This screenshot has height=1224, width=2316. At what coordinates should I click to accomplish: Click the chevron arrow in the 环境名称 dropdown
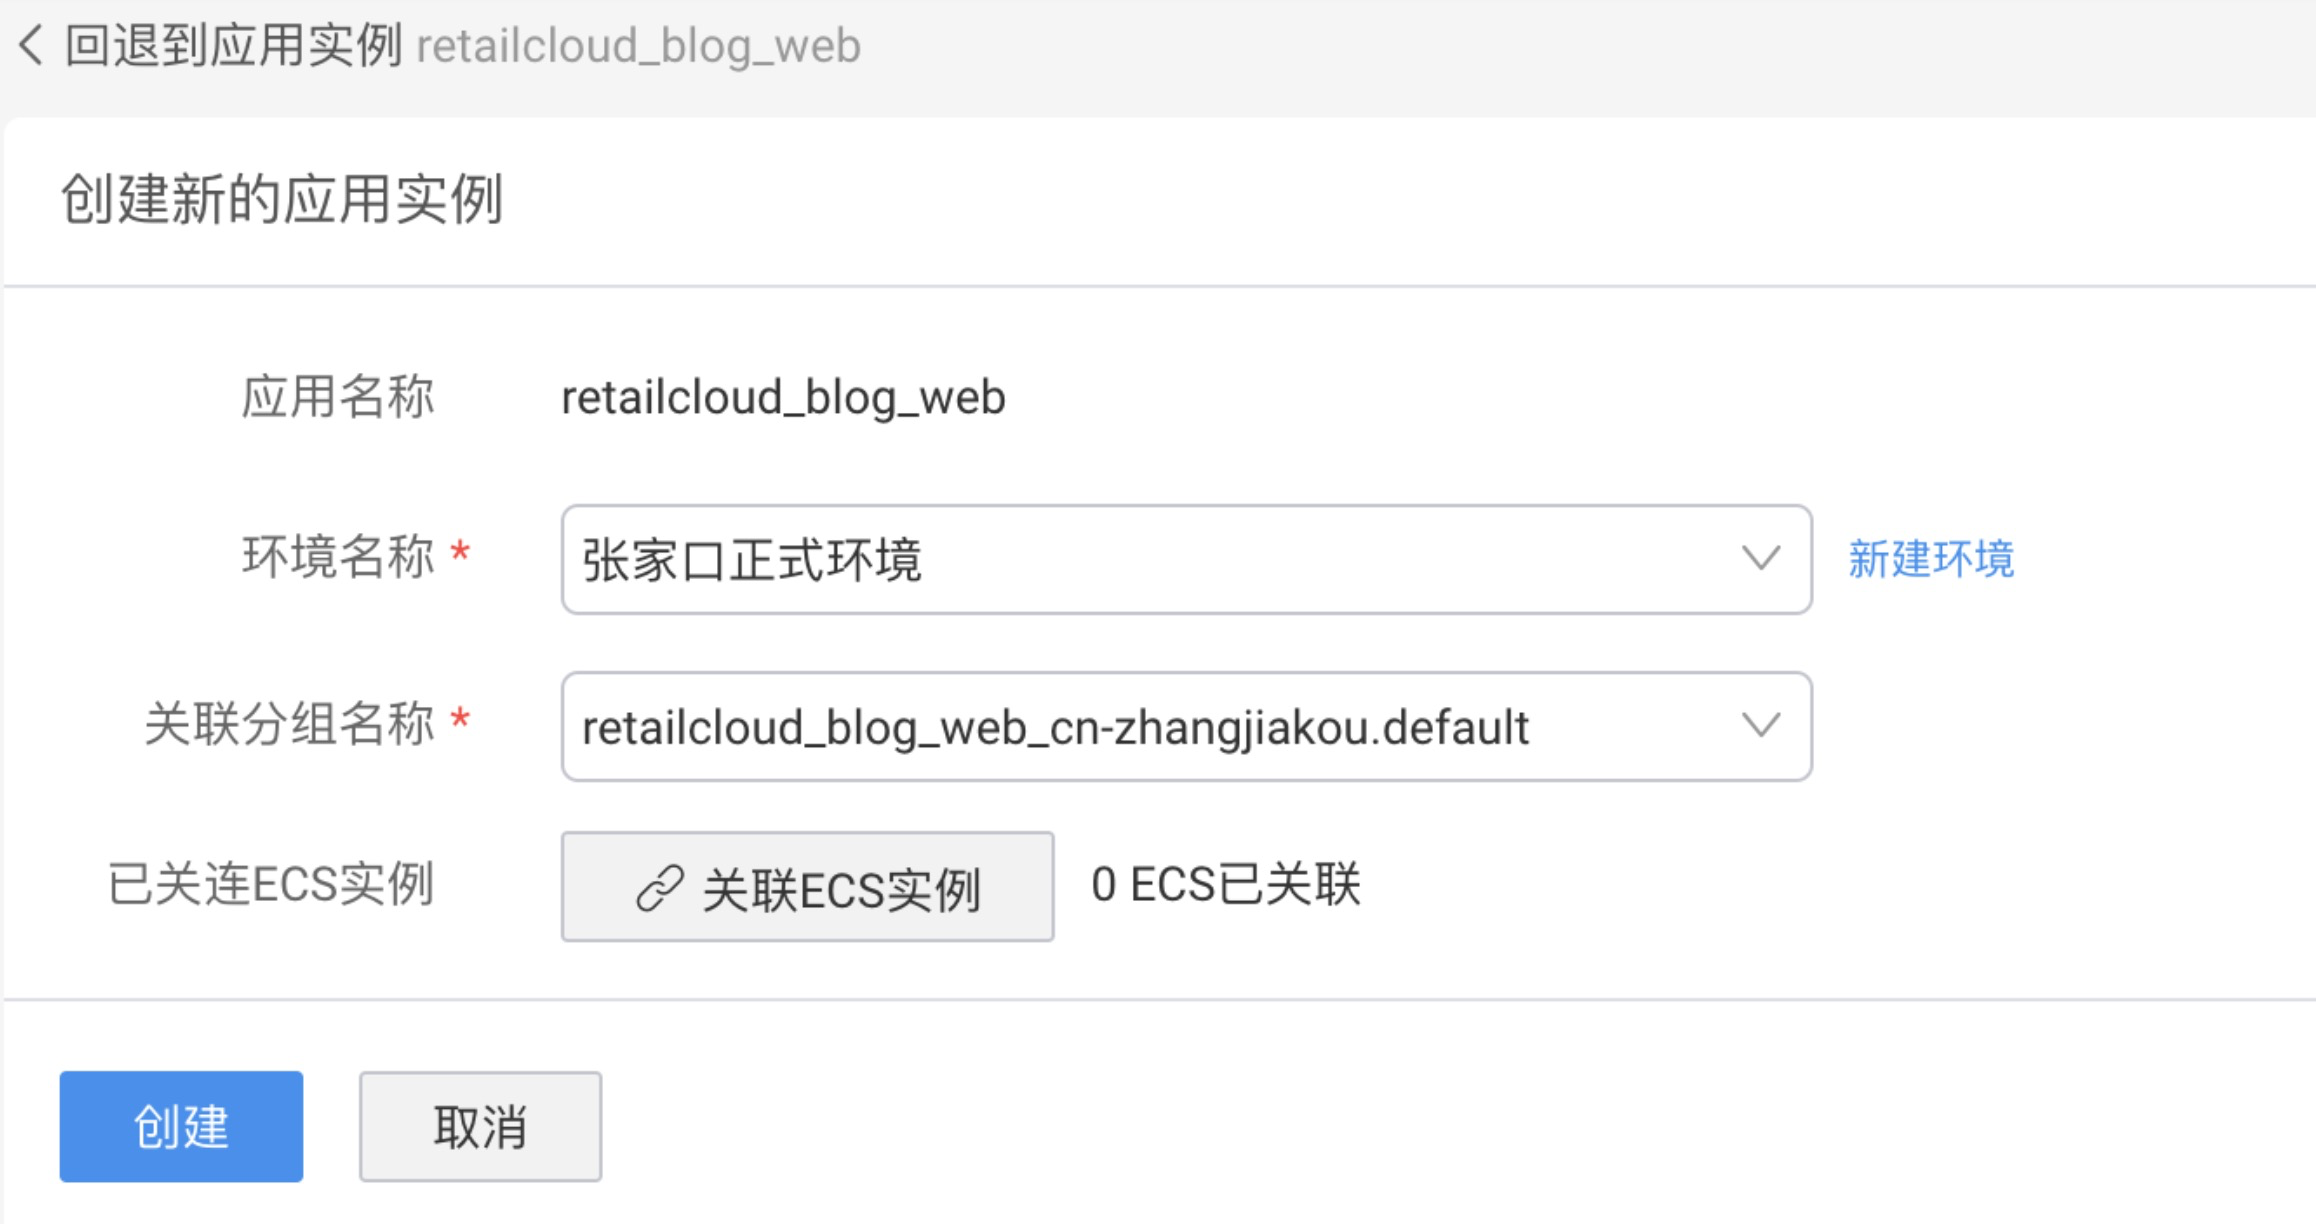1760,558
